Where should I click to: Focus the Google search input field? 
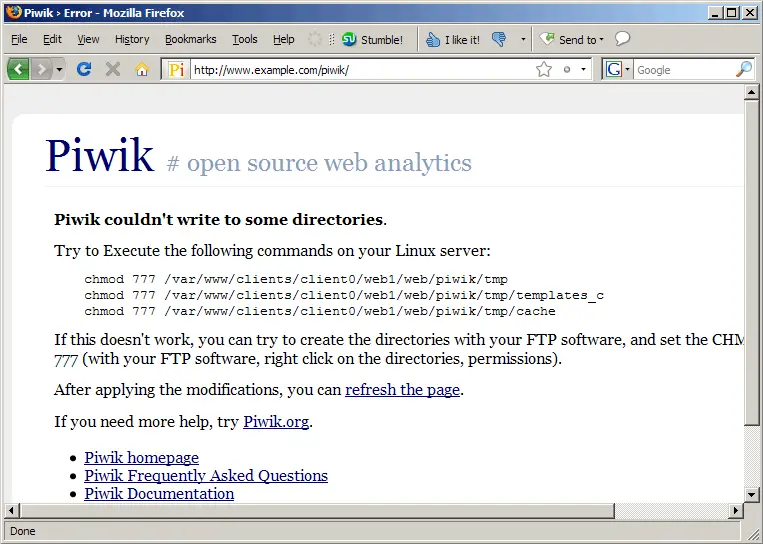click(684, 70)
